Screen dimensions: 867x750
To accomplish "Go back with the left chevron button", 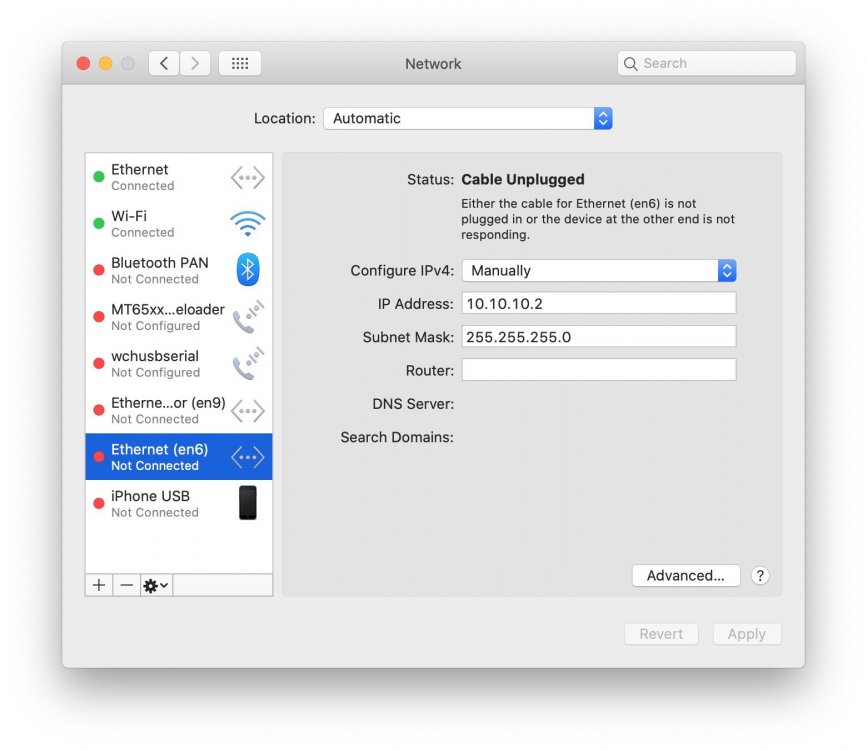I will pos(164,63).
